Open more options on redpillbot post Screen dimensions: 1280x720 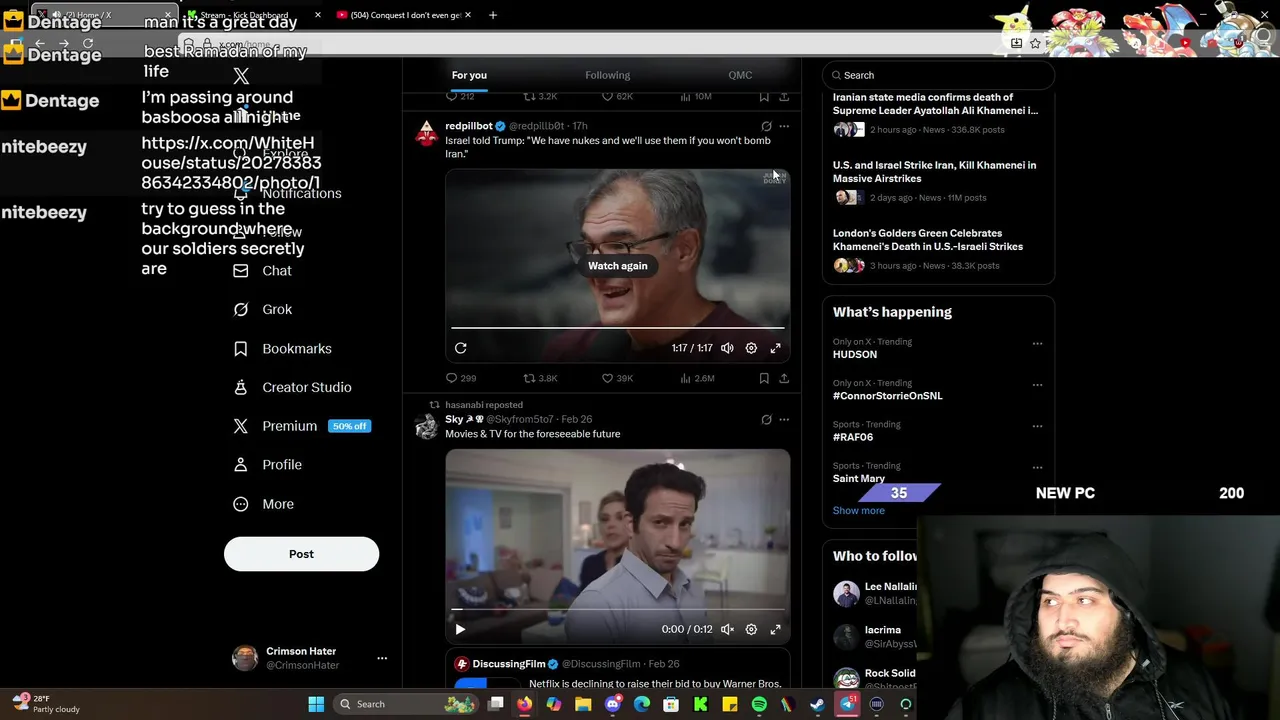pos(784,126)
